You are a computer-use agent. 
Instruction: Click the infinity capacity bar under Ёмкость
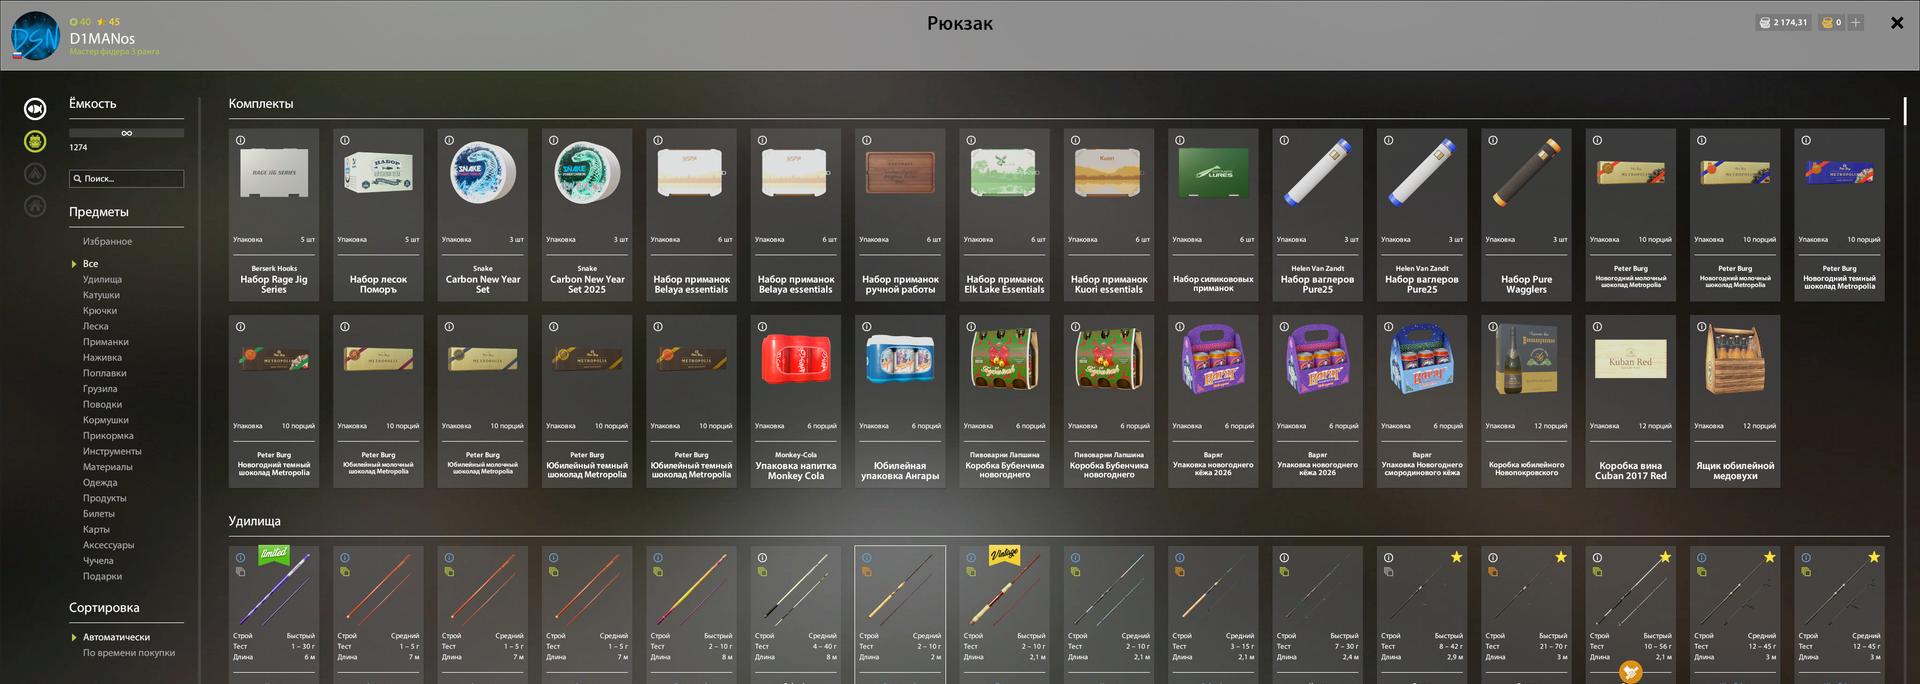pos(126,133)
